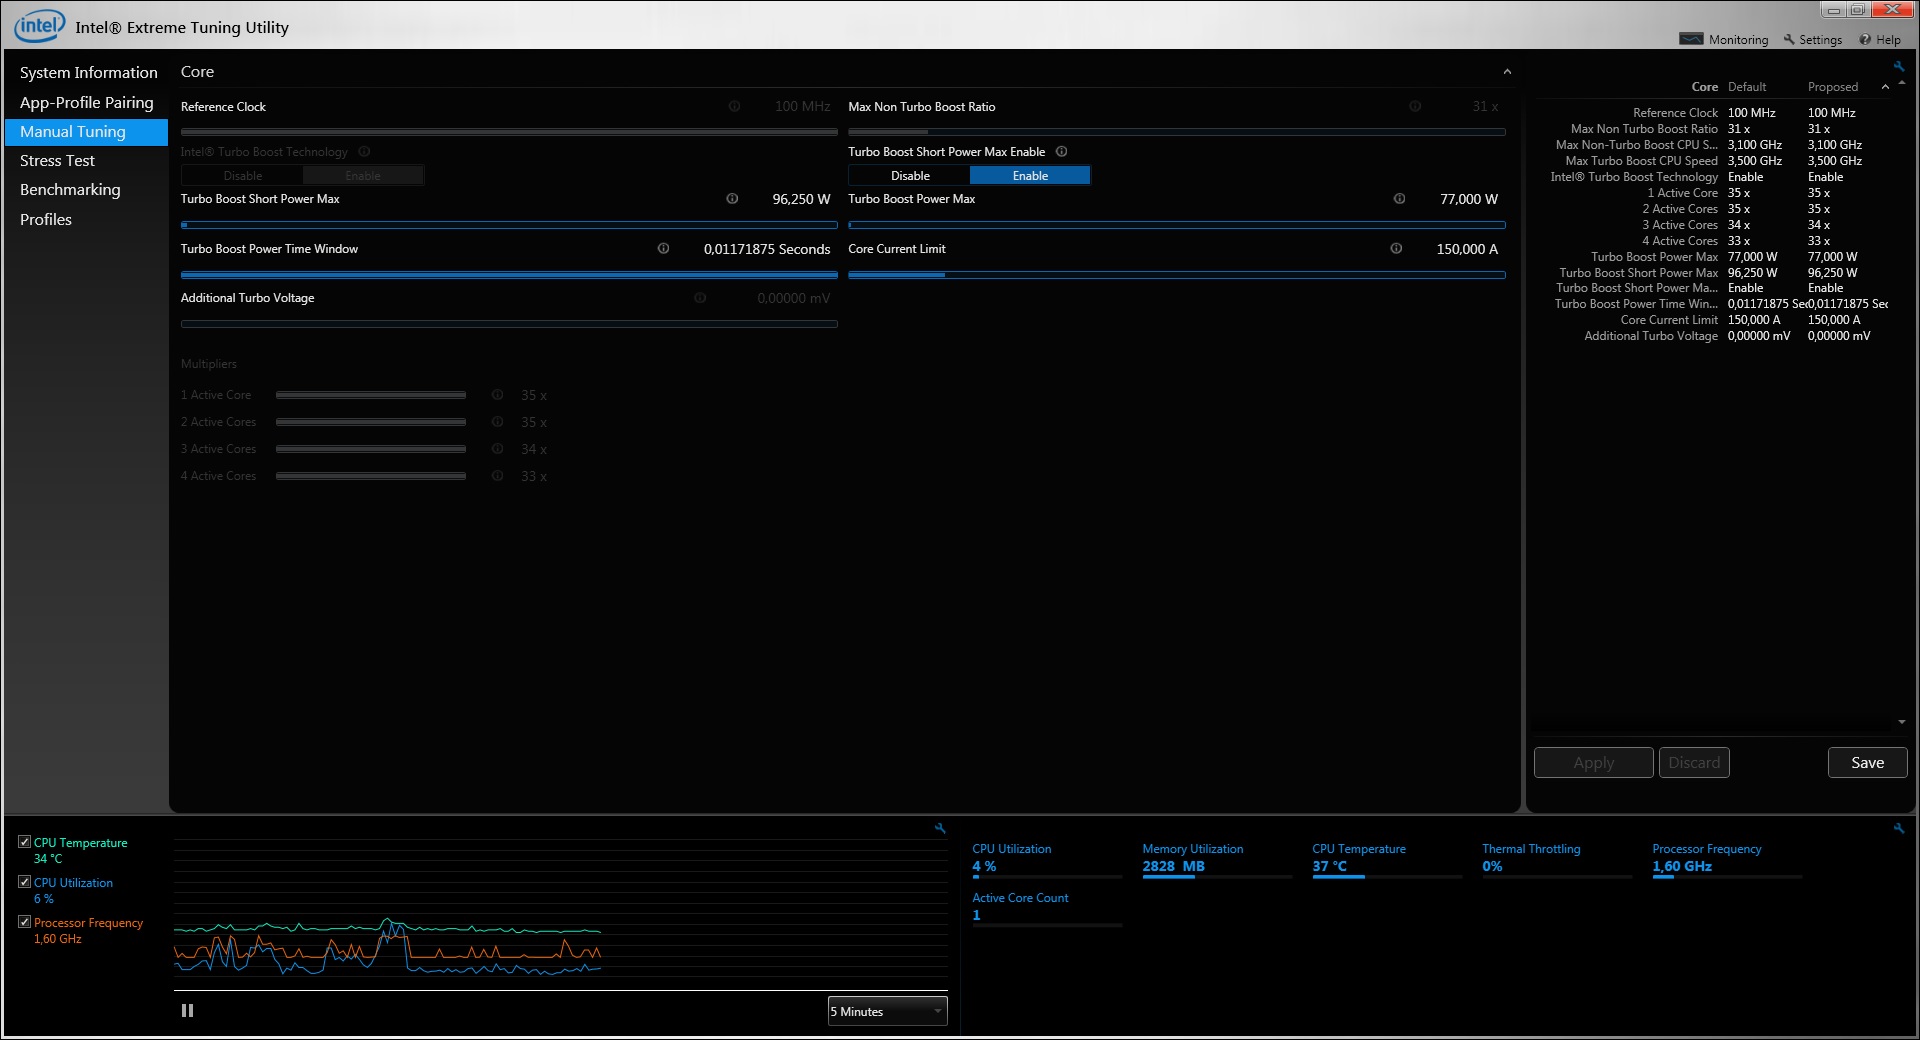Click info icon for 2 Active Cores multiplier
This screenshot has height=1040, width=1922.
[497, 422]
